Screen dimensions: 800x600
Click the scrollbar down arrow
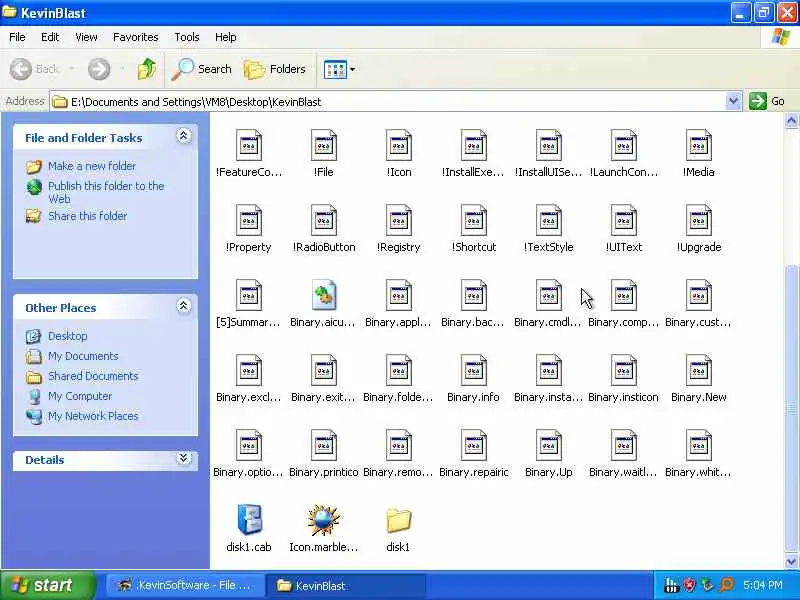click(x=791, y=561)
